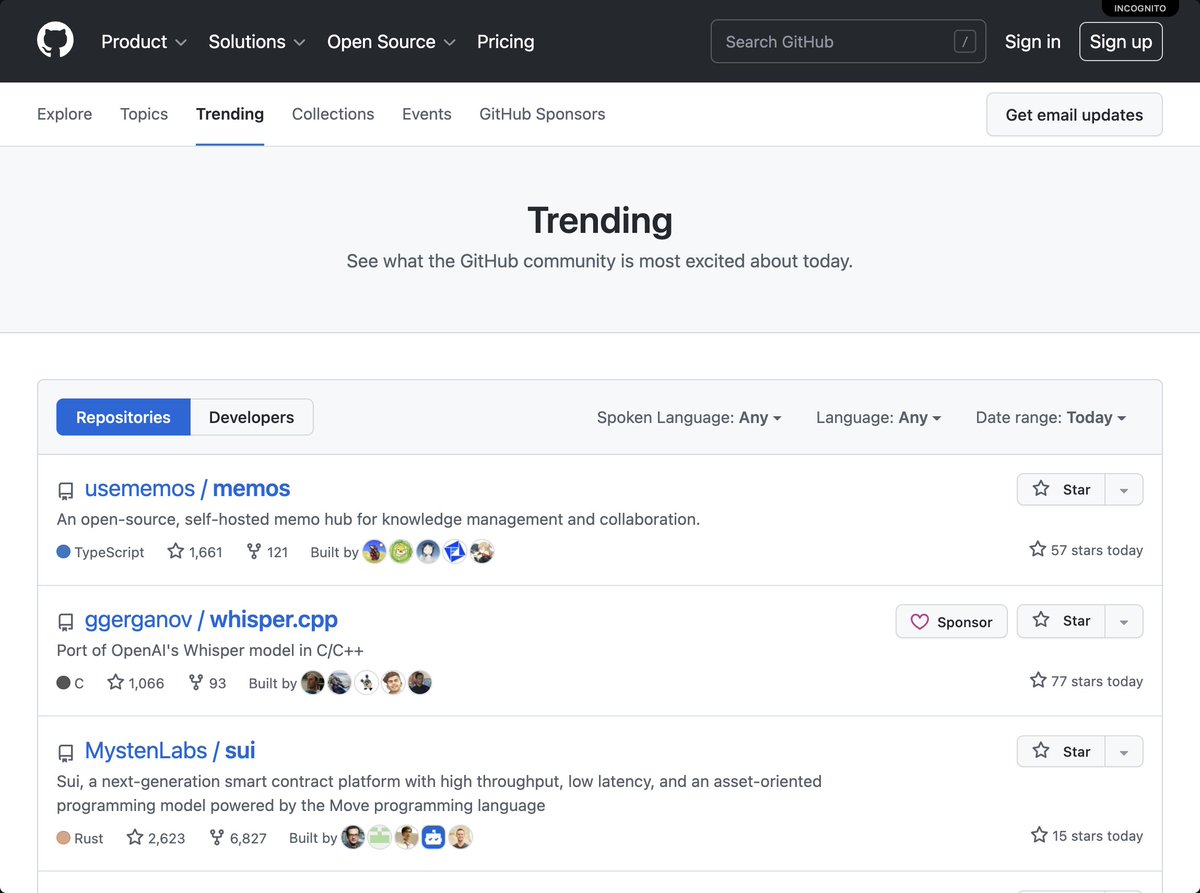
Task: Expand star list options for memos
Action: point(1124,489)
